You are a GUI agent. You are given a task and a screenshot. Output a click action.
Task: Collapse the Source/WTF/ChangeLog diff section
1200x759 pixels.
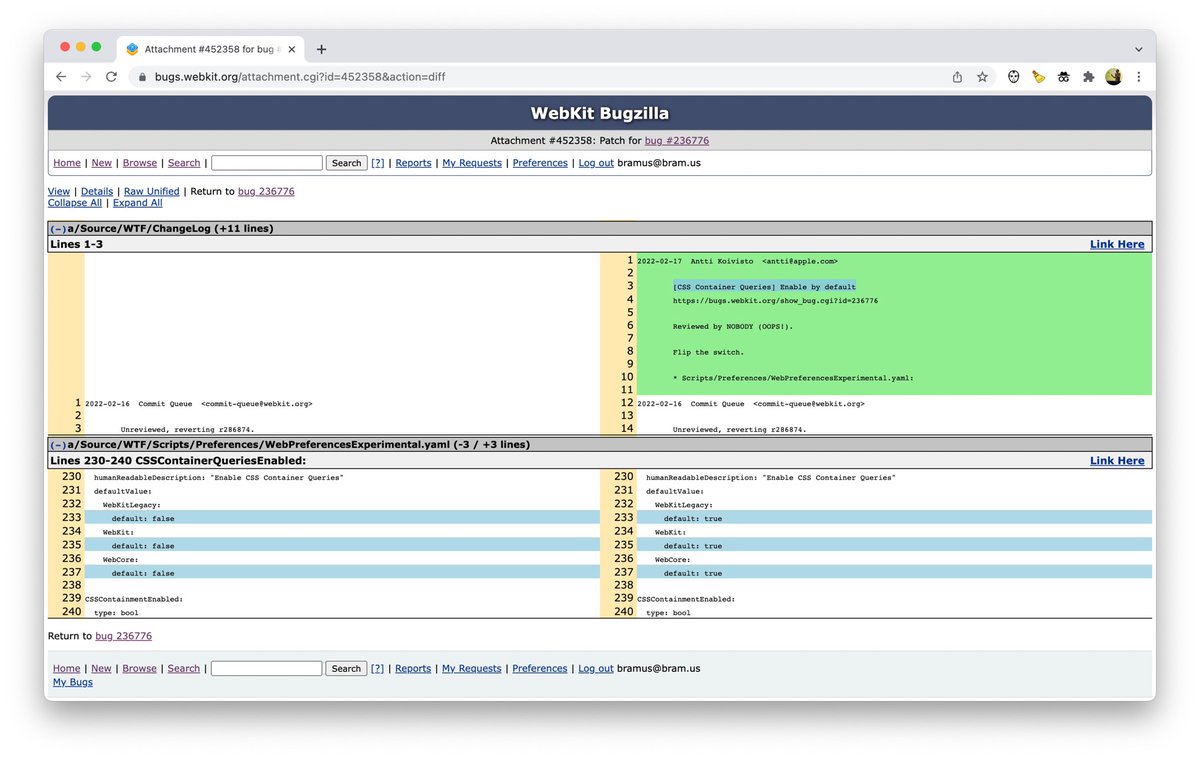click(58, 228)
